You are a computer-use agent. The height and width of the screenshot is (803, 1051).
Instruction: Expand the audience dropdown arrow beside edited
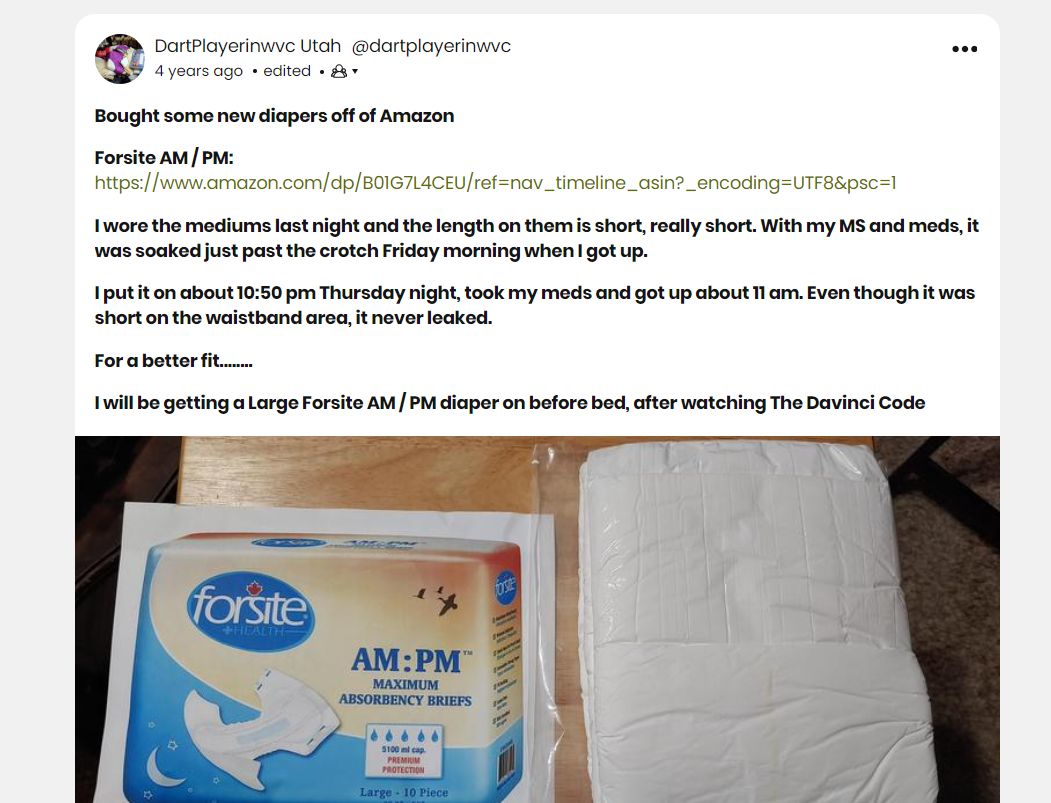(355, 71)
